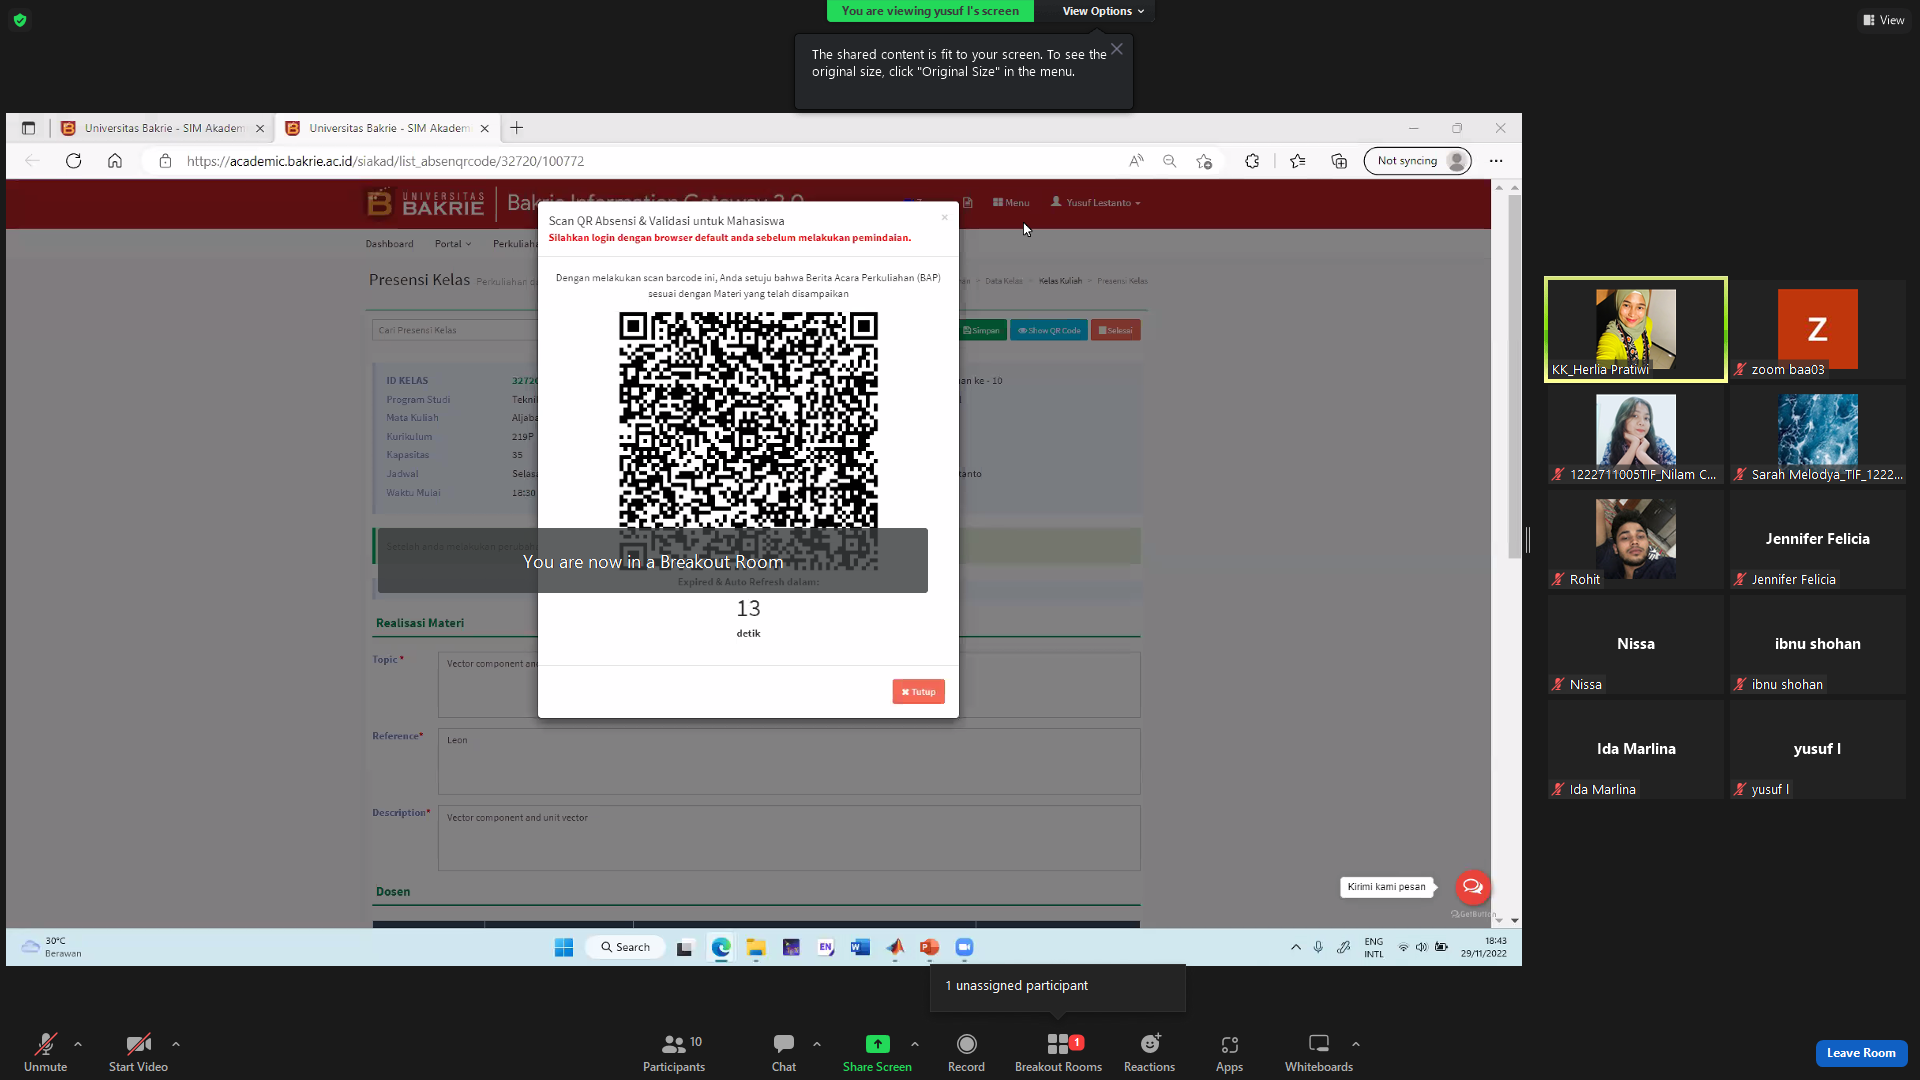The image size is (1920, 1080).
Task: Click the shared page vertical scrollbar
Action: (x=1514, y=376)
